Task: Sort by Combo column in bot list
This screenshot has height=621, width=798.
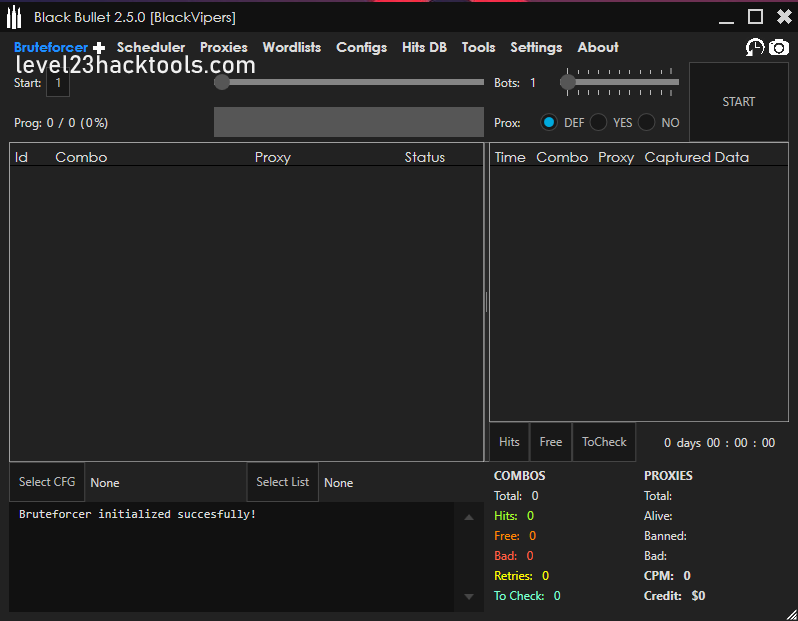Action: [81, 157]
